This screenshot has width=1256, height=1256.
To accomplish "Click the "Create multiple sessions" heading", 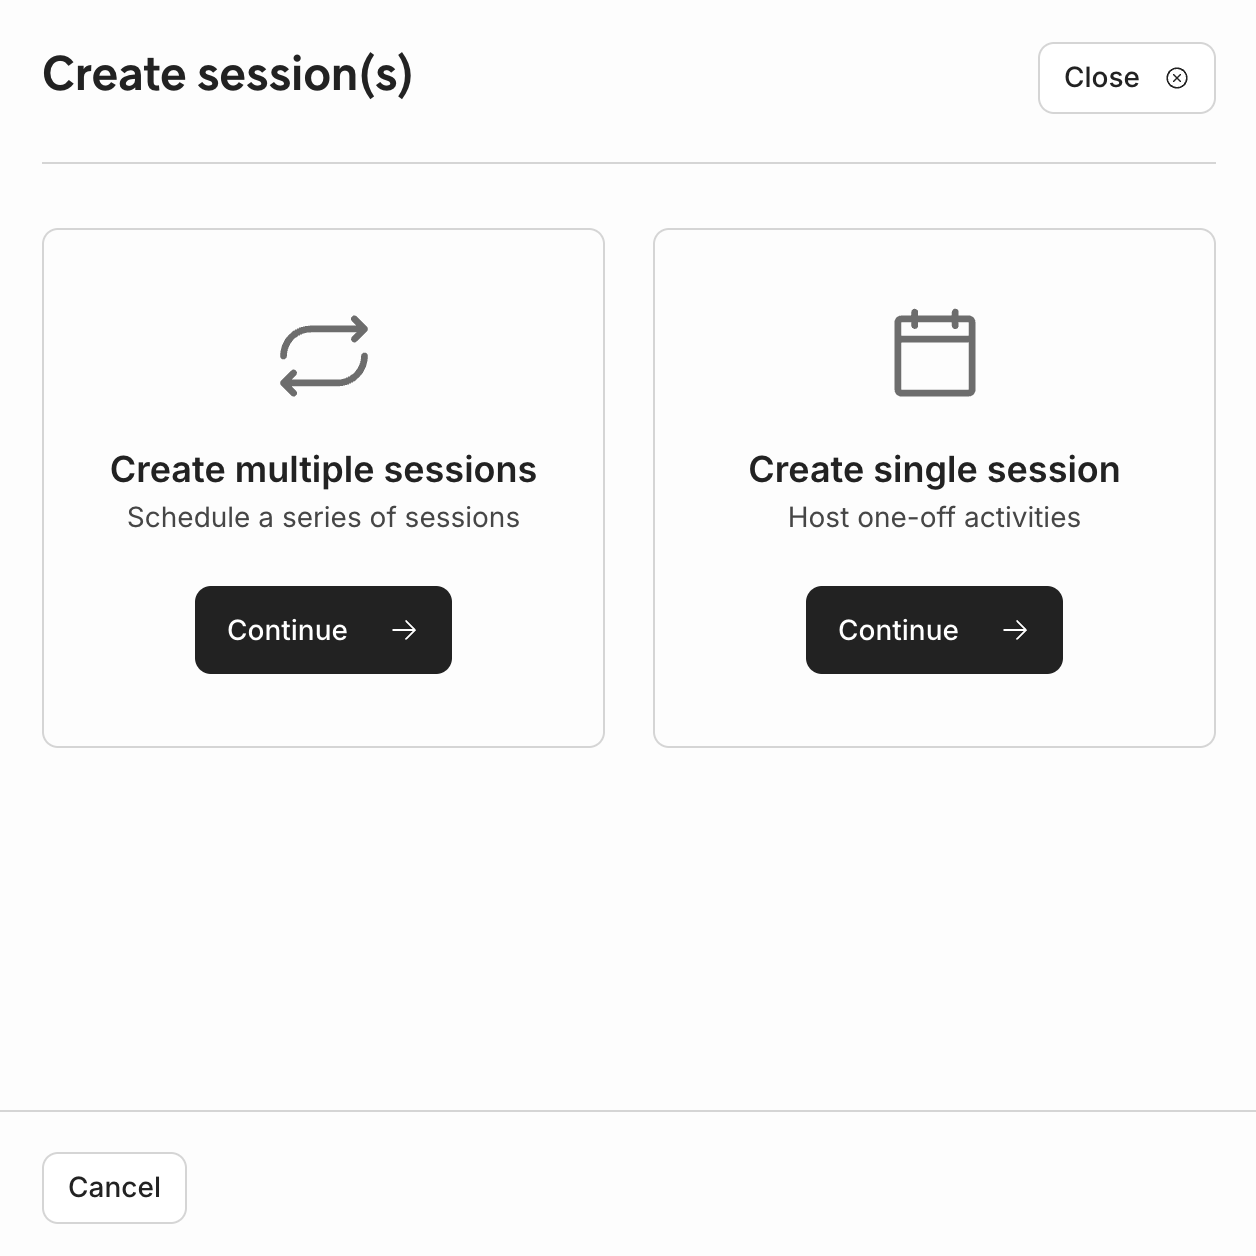I will [323, 470].
